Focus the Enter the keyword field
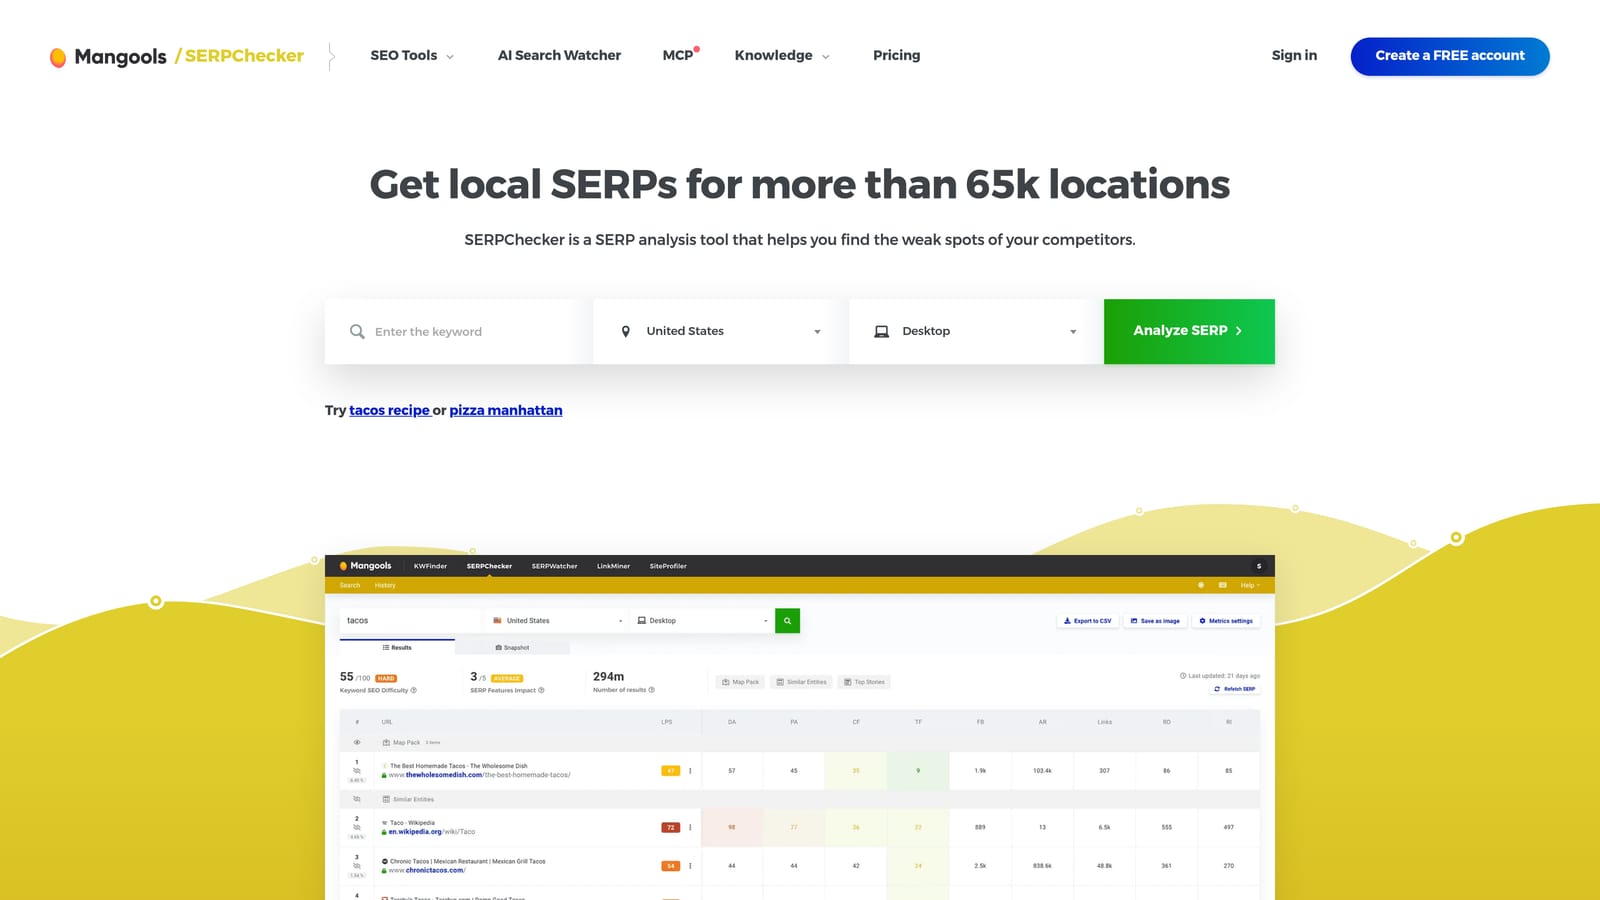The width and height of the screenshot is (1600, 900). click(458, 331)
